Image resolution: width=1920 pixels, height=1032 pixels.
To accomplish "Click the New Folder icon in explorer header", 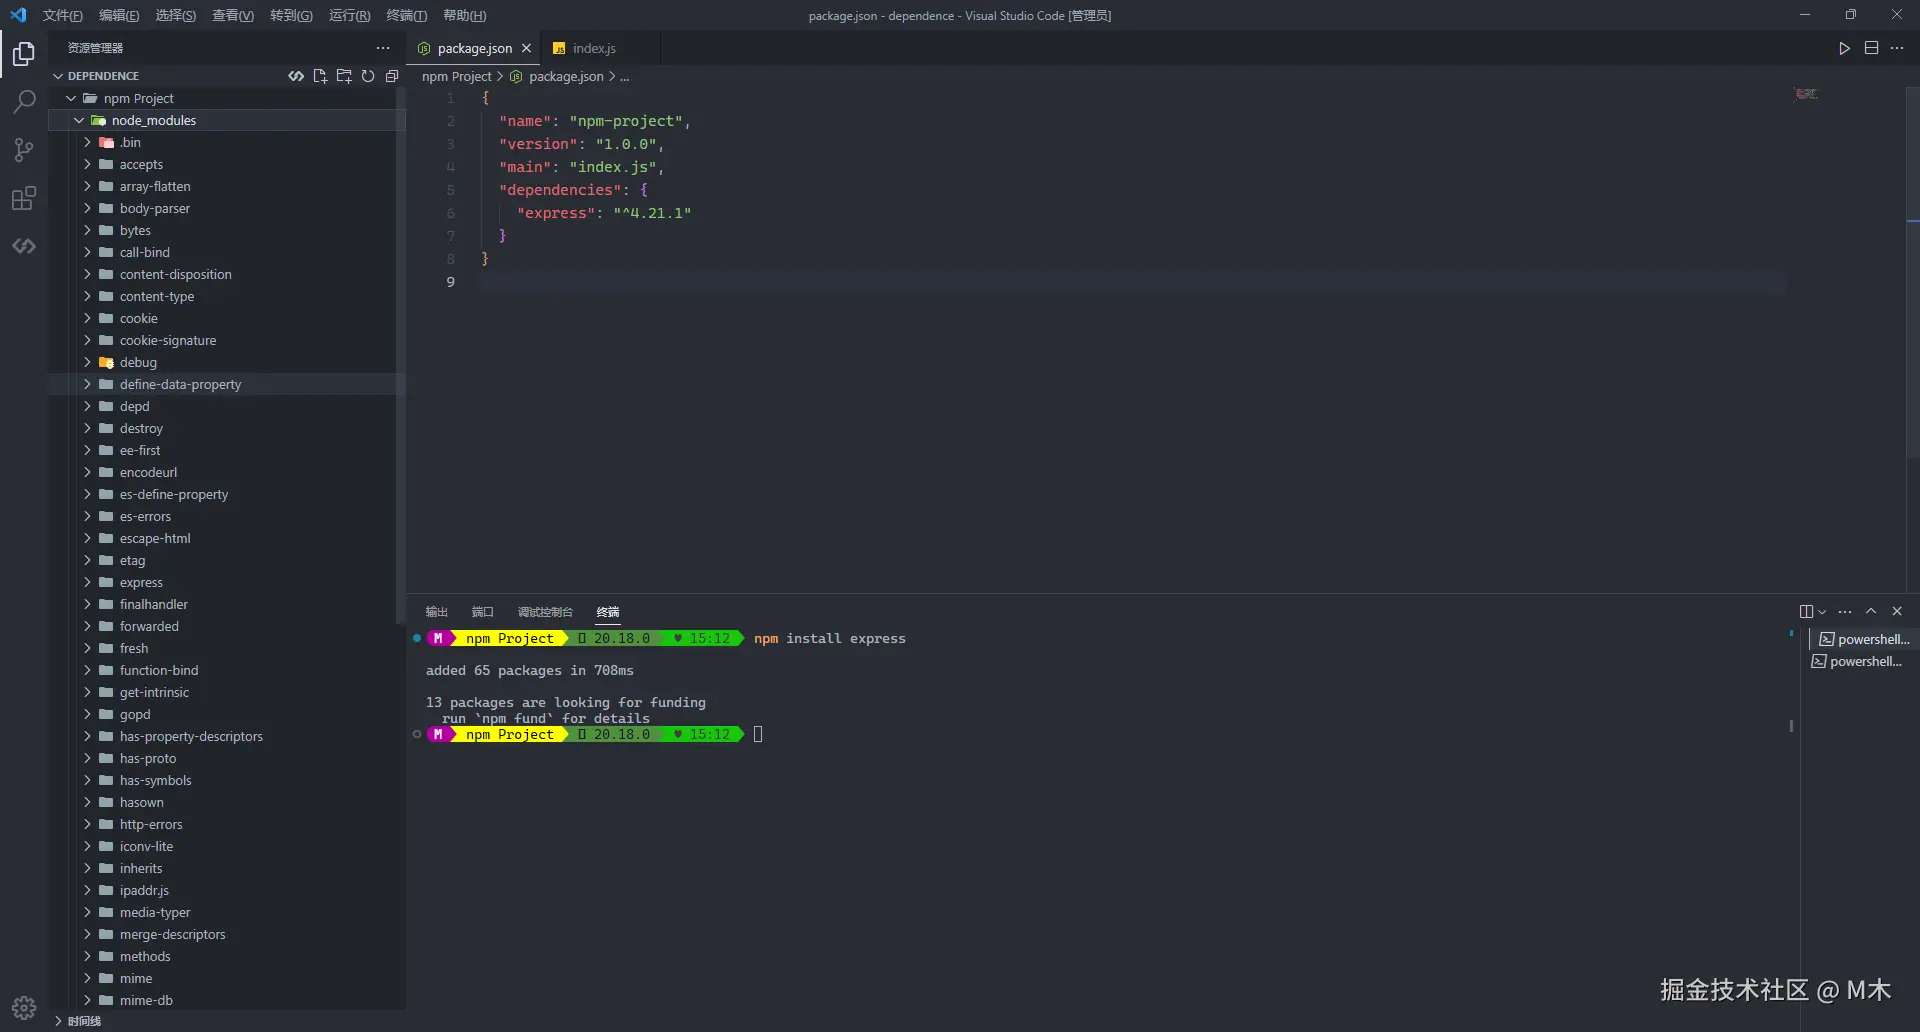I will [344, 76].
